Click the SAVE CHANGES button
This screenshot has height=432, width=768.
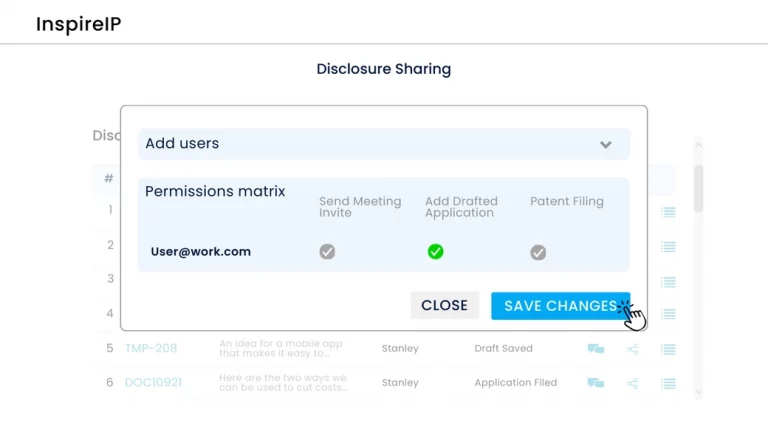click(560, 306)
